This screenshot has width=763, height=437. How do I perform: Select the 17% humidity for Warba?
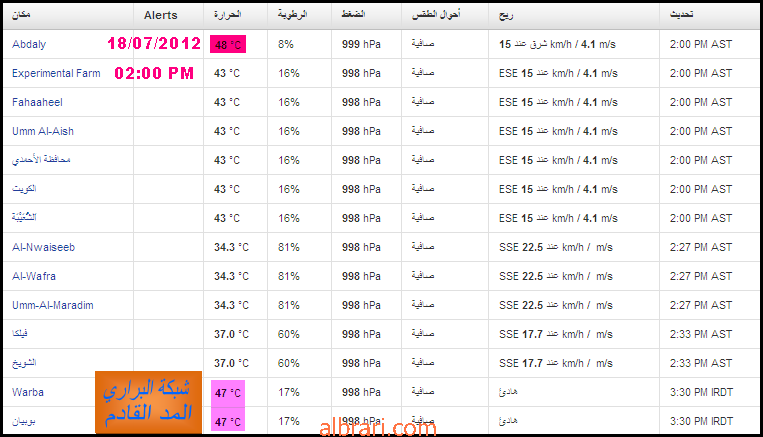pos(289,392)
